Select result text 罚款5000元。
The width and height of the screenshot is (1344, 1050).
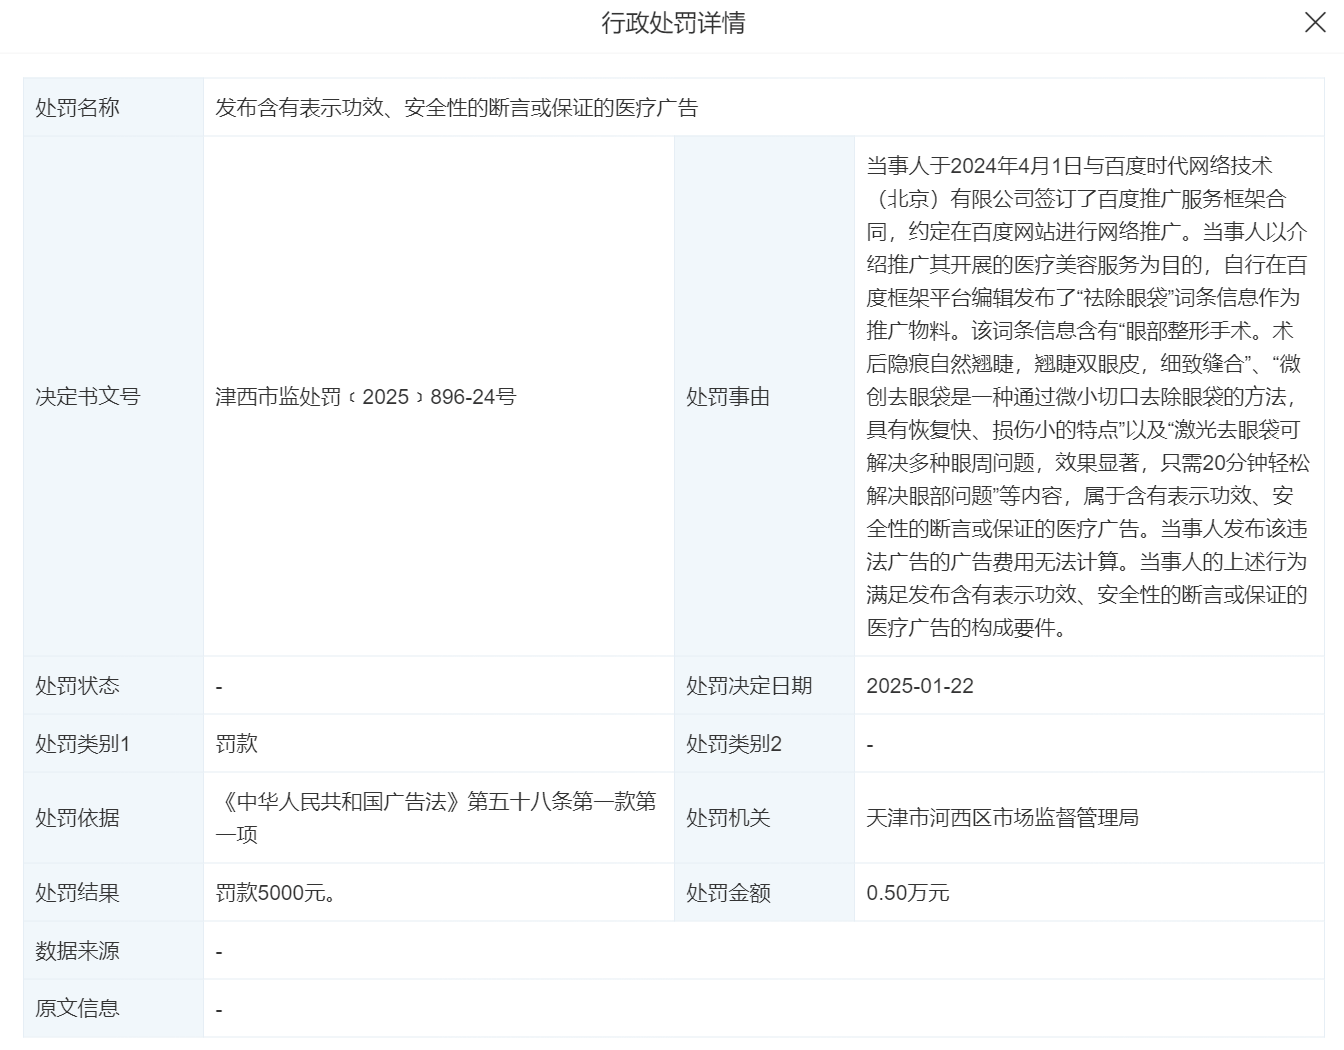[275, 893]
